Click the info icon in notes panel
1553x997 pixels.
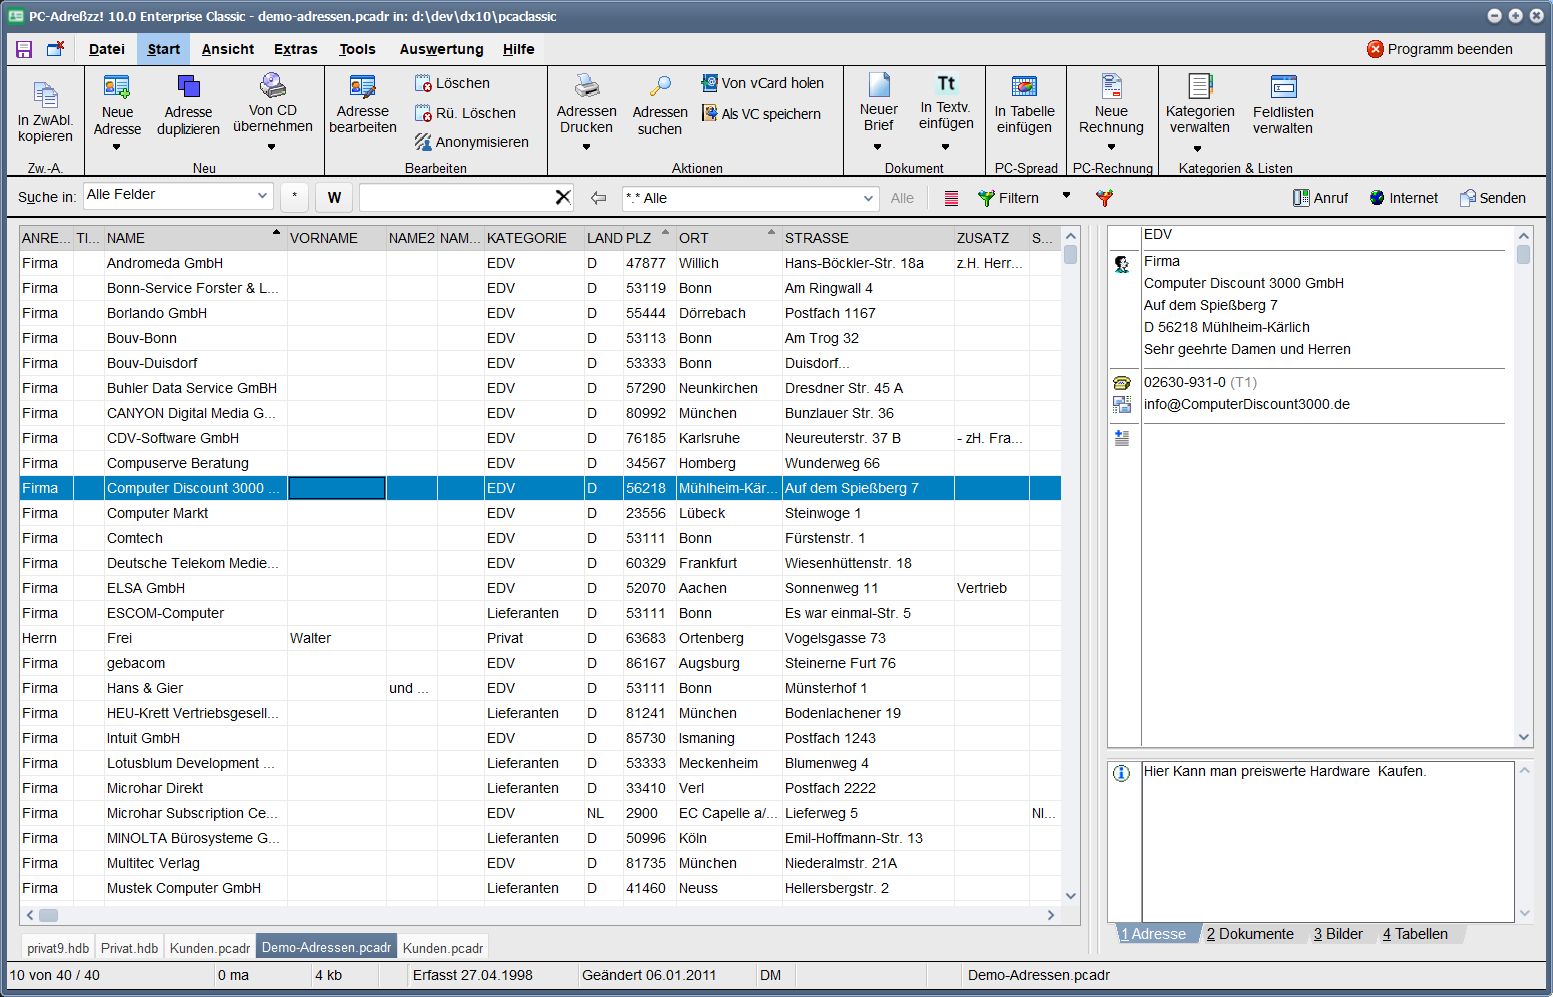tap(1122, 773)
